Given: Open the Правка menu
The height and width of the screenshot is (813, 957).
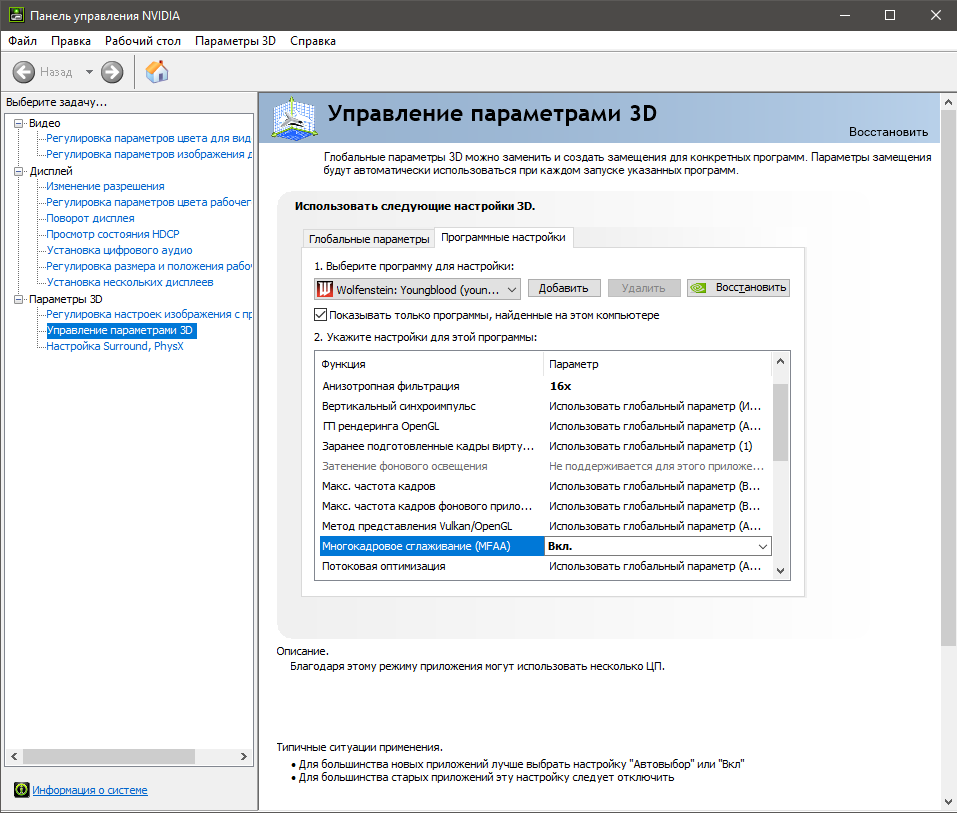Looking at the screenshot, I should pyautogui.click(x=71, y=41).
